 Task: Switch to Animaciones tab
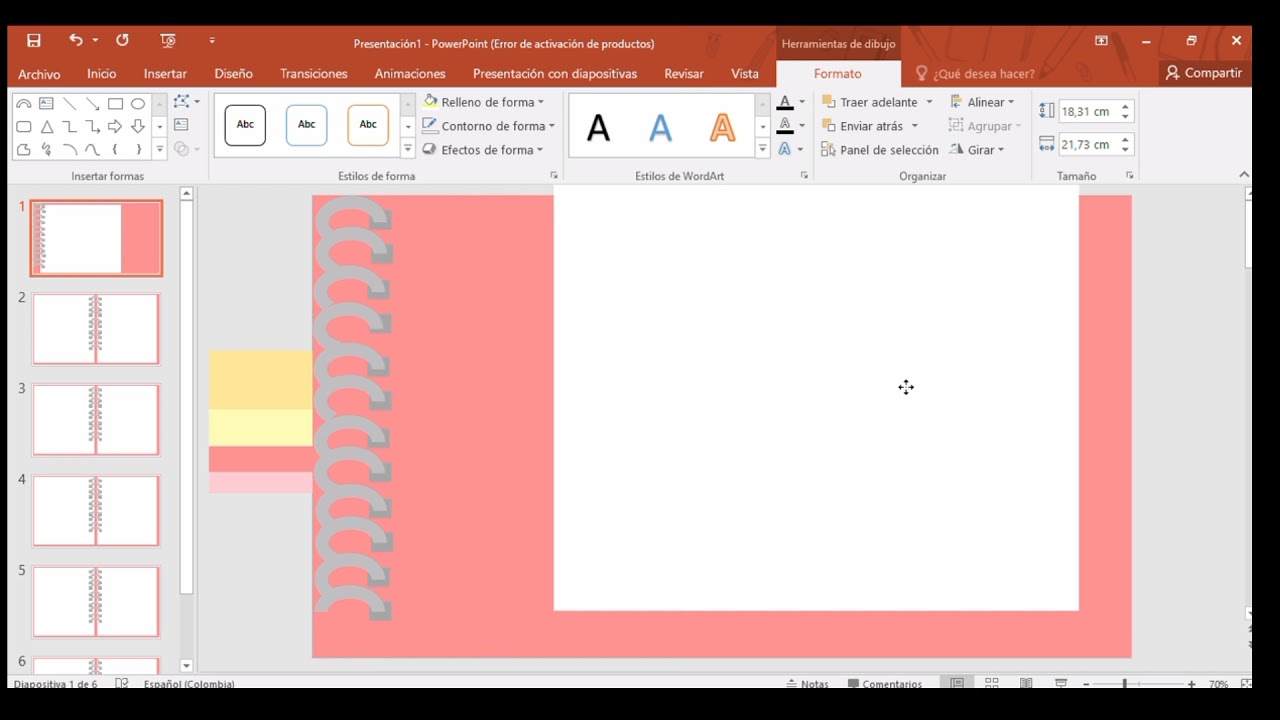coord(410,74)
